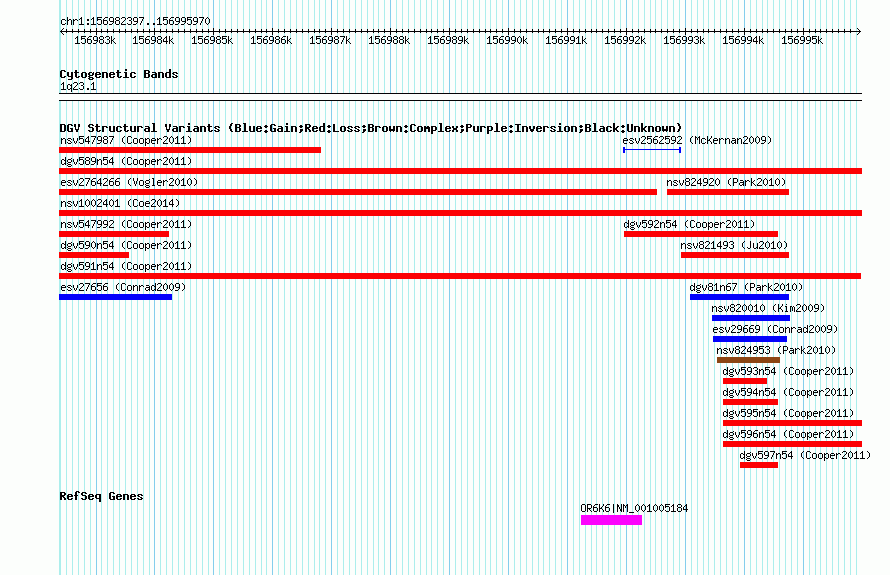Open the esv27656 (Conrad2009) label

click(123, 287)
